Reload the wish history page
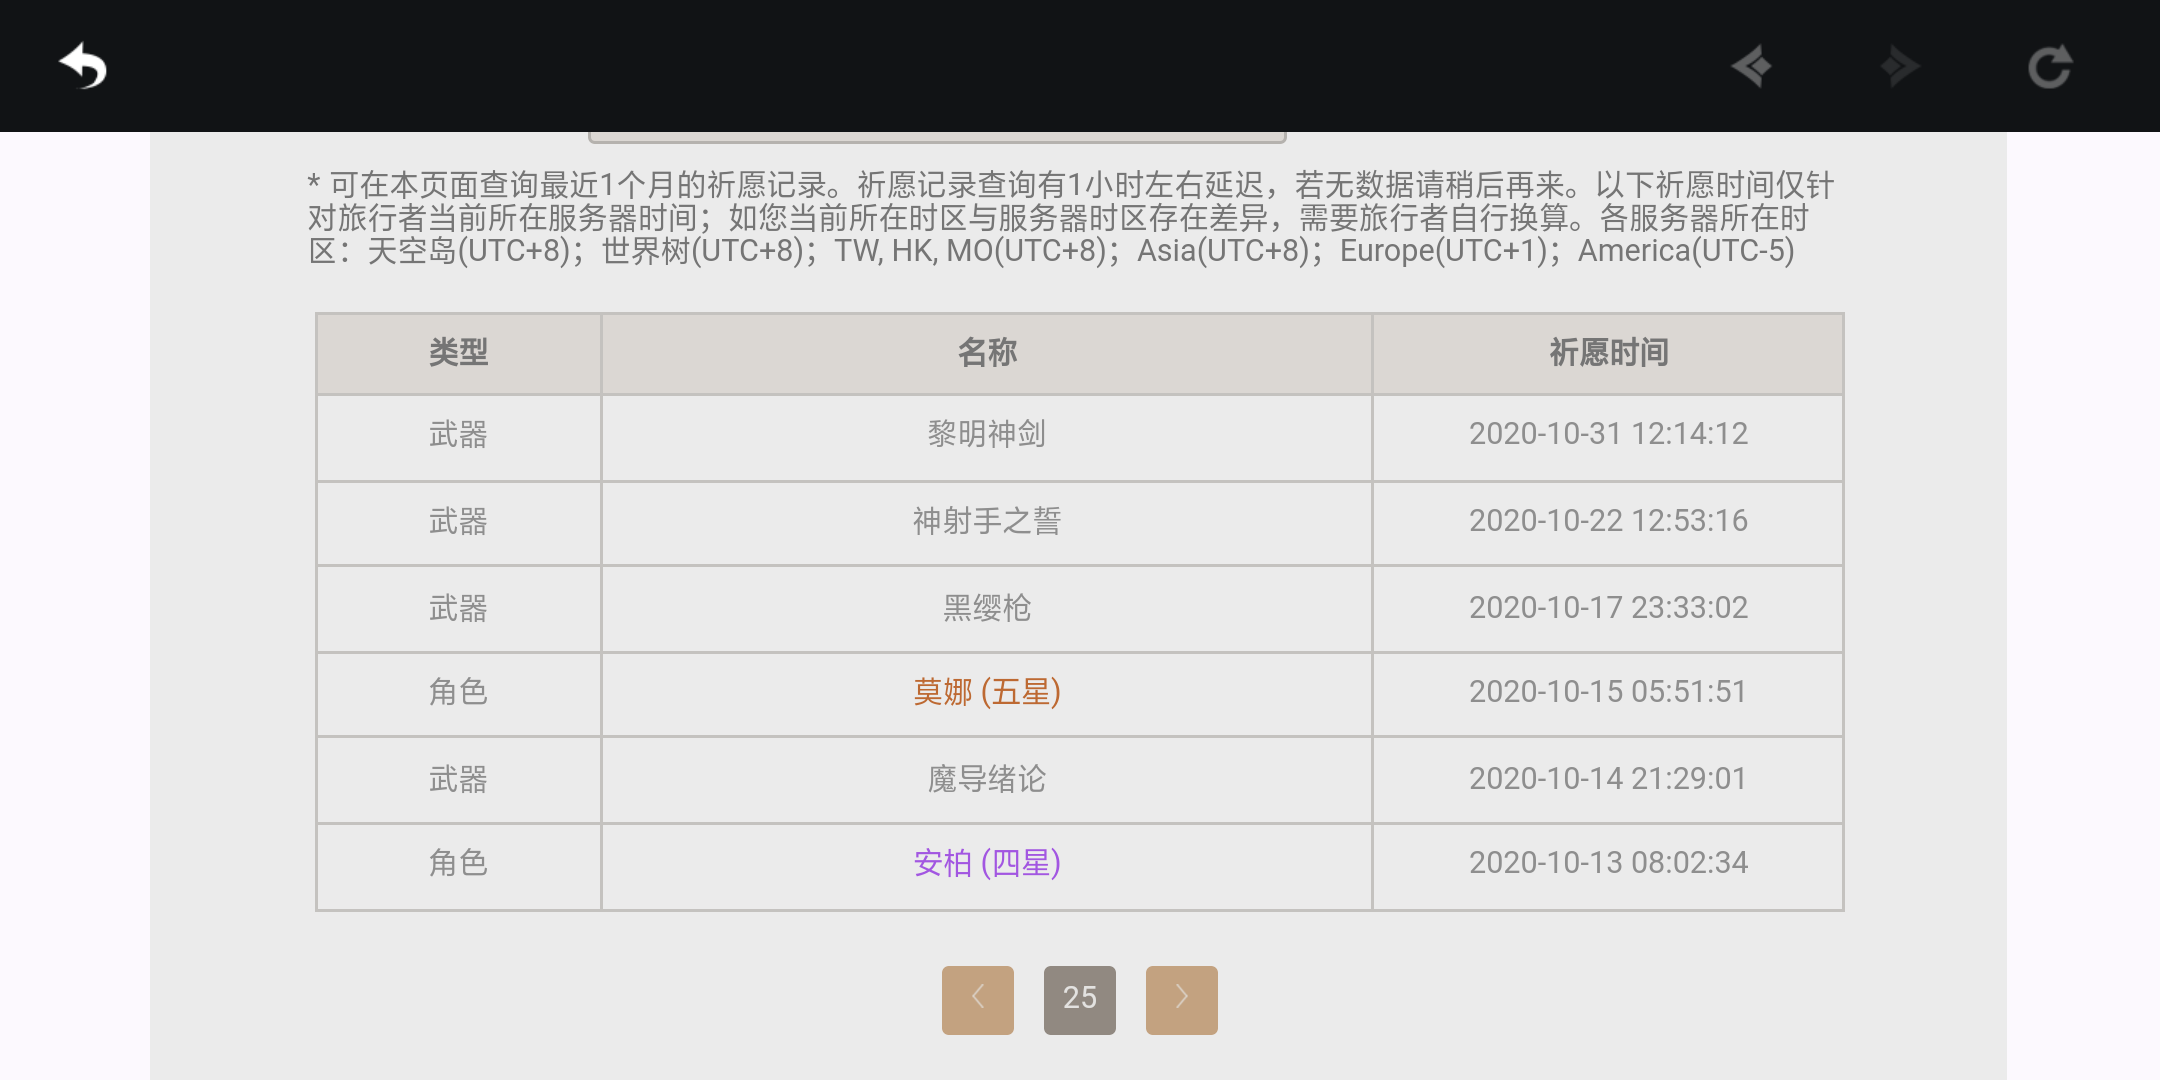 (2050, 67)
